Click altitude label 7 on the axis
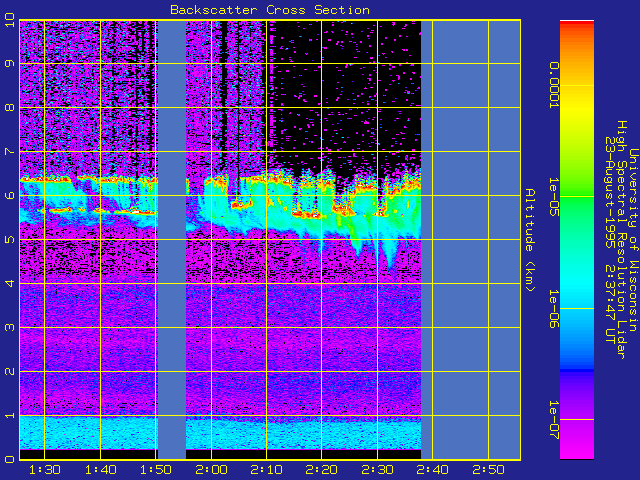The height and width of the screenshot is (480, 640). coord(10,151)
